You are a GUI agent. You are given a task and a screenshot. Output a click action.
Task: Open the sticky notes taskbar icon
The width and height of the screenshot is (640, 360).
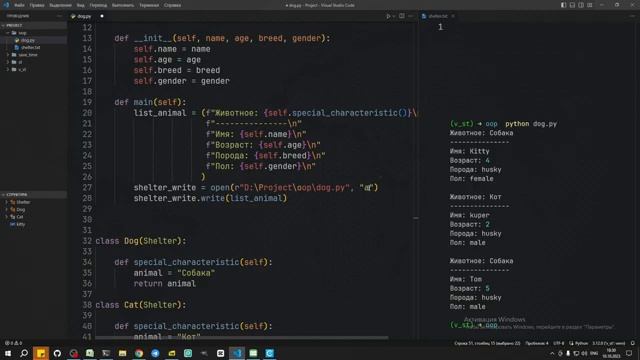(41, 353)
